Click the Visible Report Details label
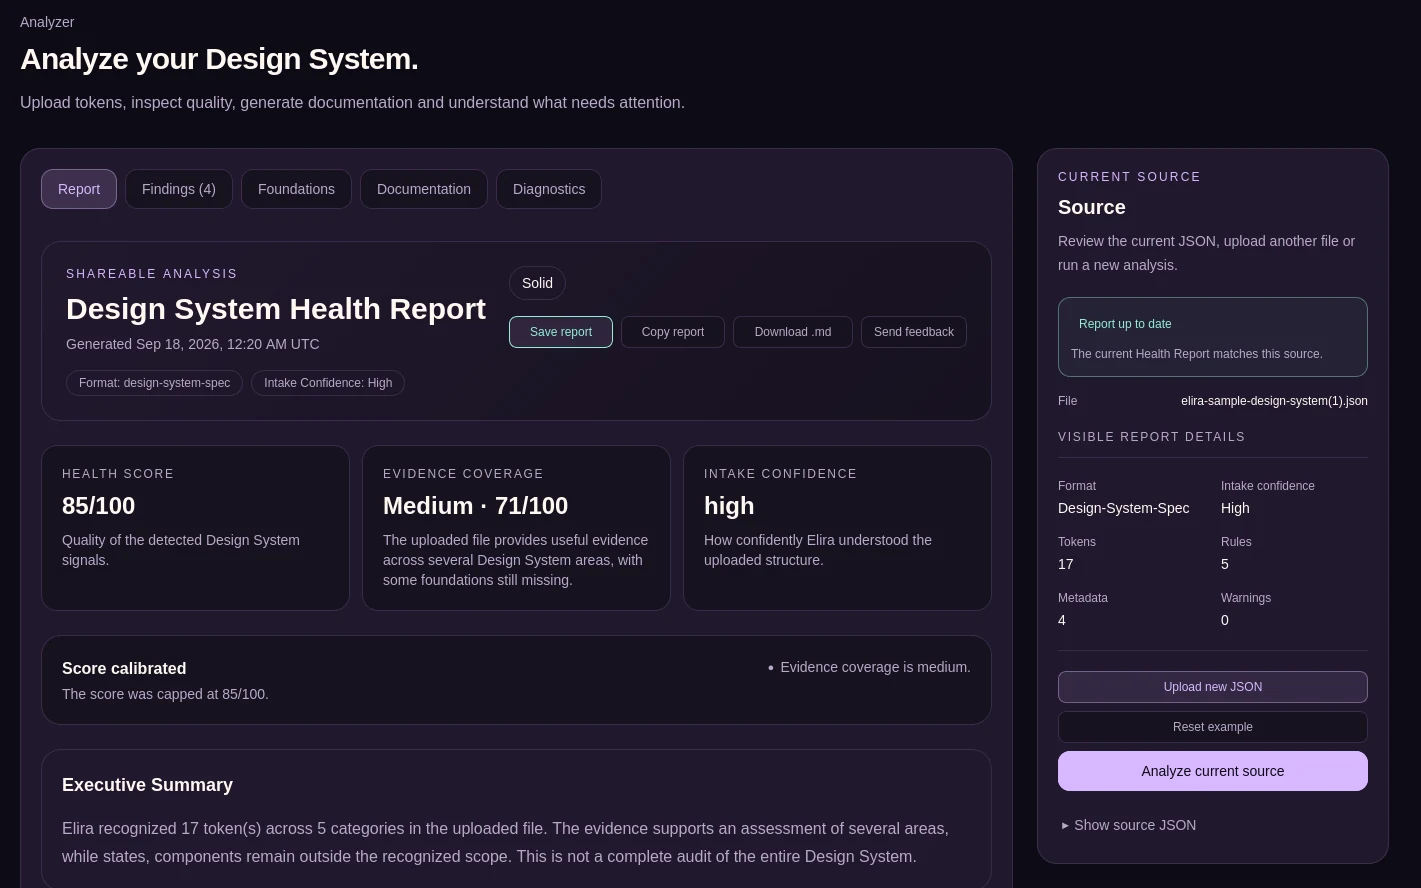This screenshot has width=1421, height=888. (1152, 437)
